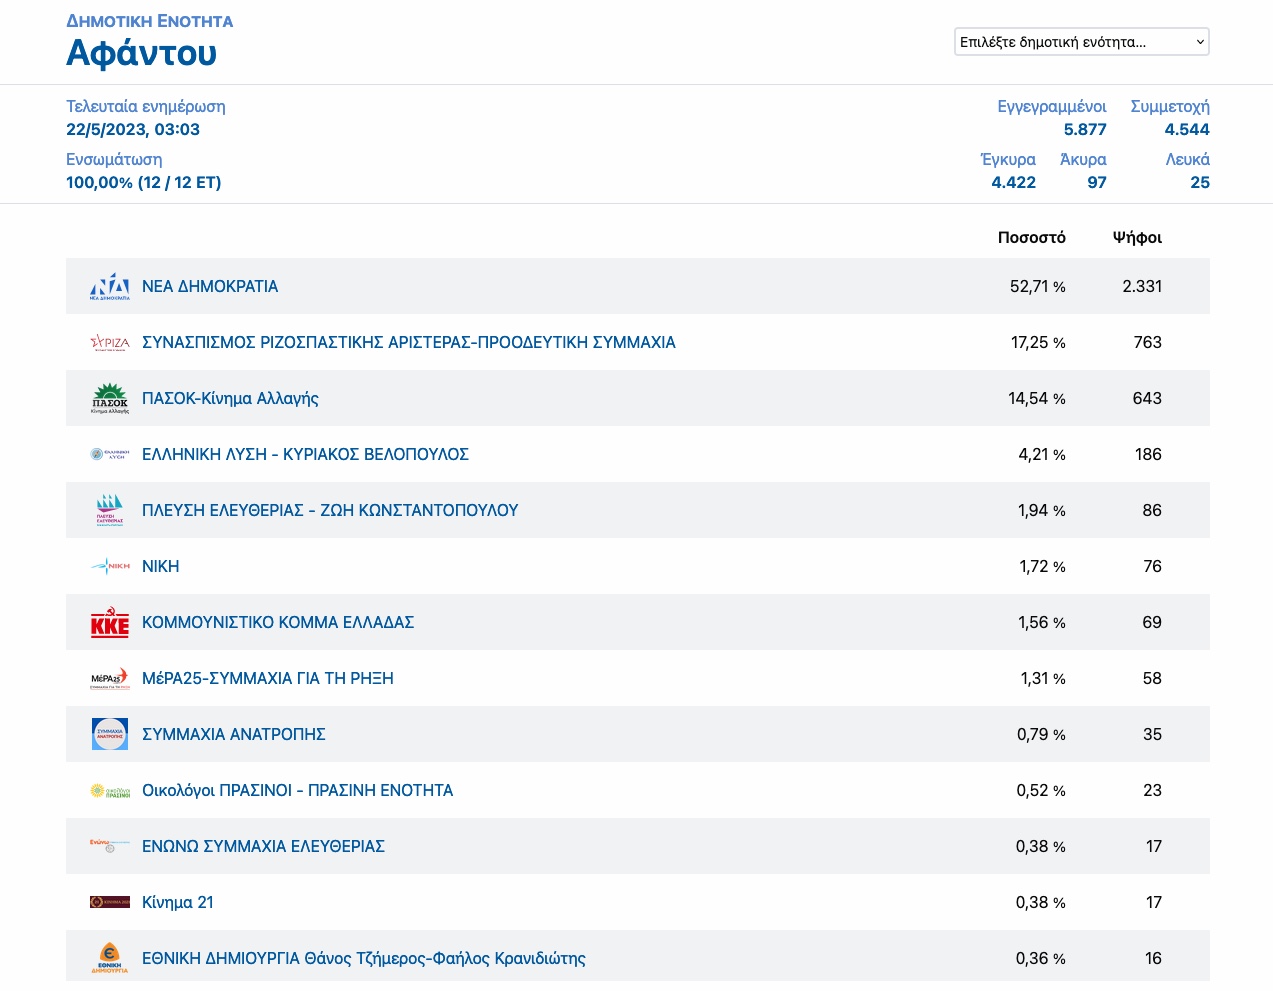1273x991 pixels.
Task: Open the ΝΙΚΗ party name link
Action: pyautogui.click(x=161, y=566)
